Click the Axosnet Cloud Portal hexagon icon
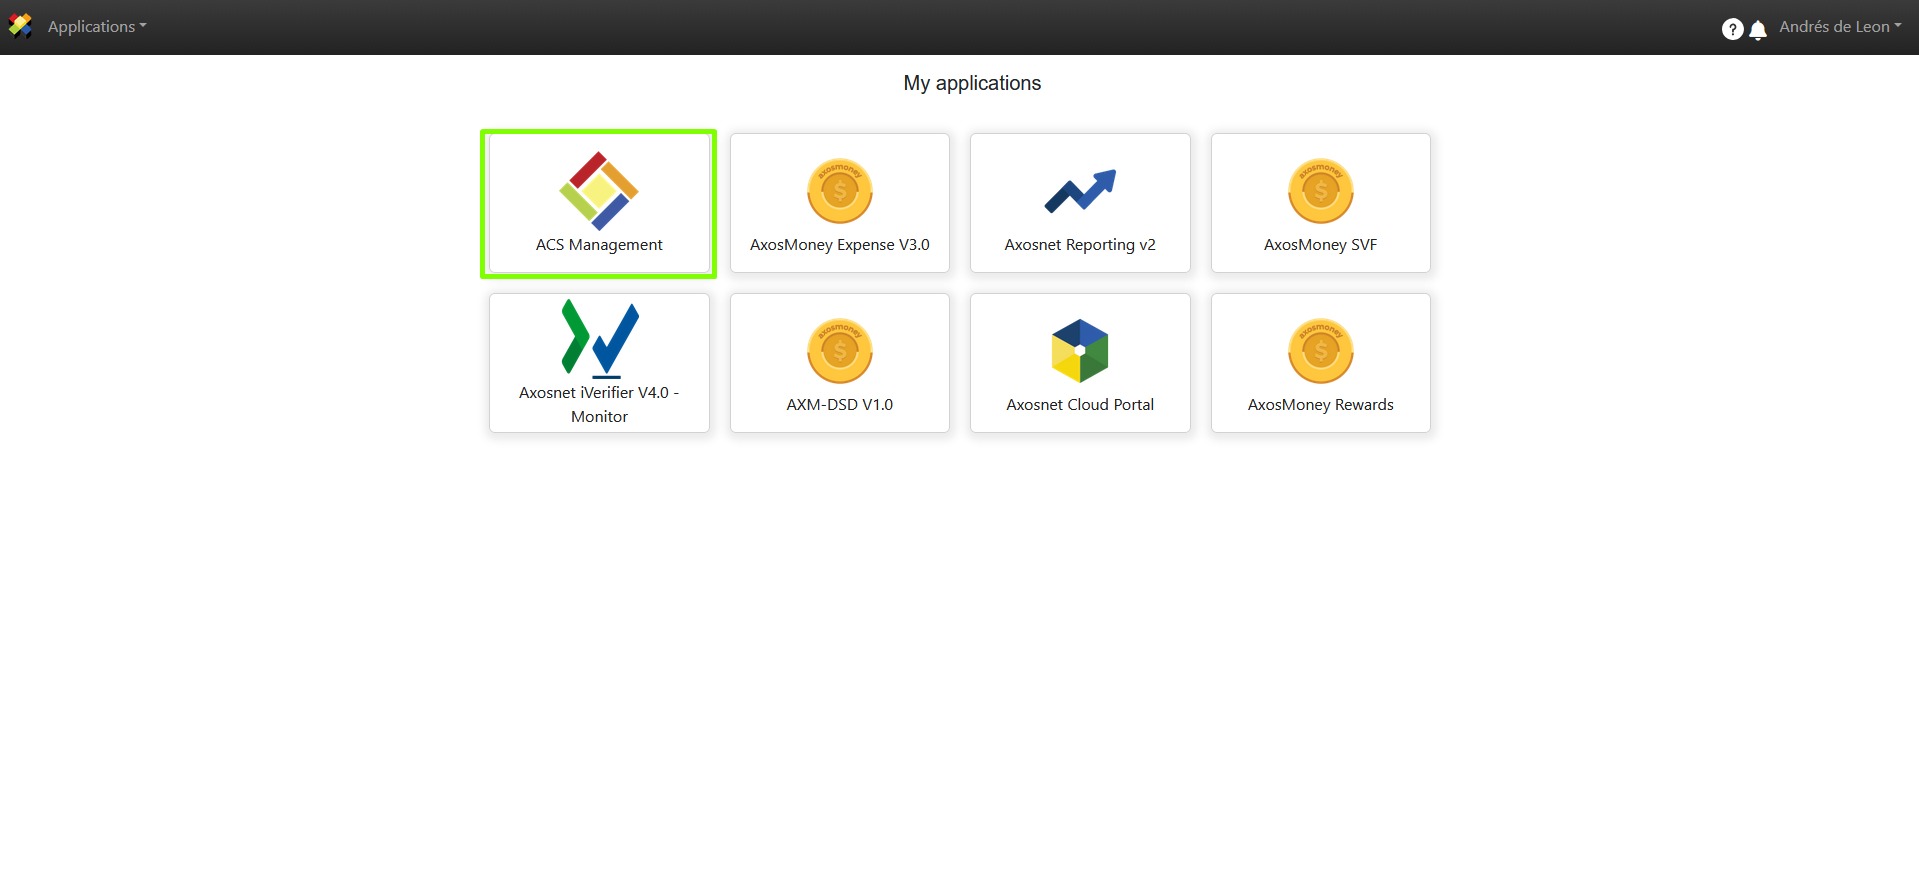Image resolution: width=1919 pixels, height=878 pixels. pyautogui.click(x=1080, y=351)
